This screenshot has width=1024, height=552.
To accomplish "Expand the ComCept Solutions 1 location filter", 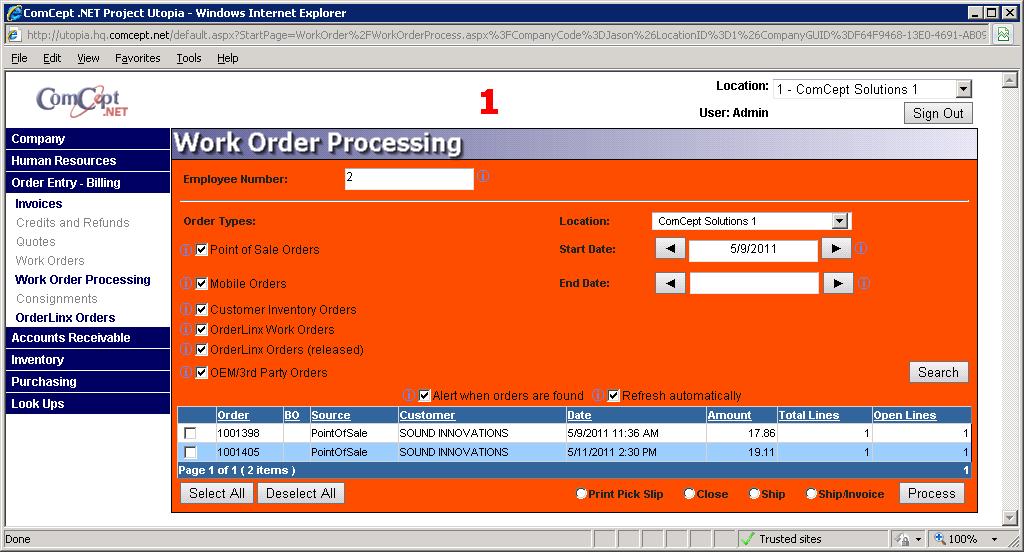I will click(x=840, y=221).
